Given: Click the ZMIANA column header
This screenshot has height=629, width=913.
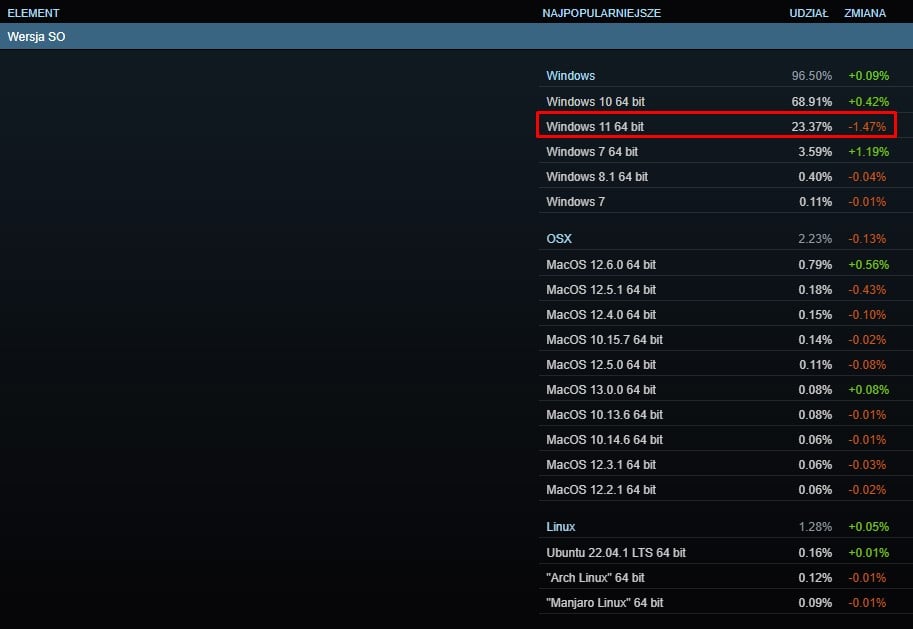Looking at the screenshot, I should click(864, 13).
